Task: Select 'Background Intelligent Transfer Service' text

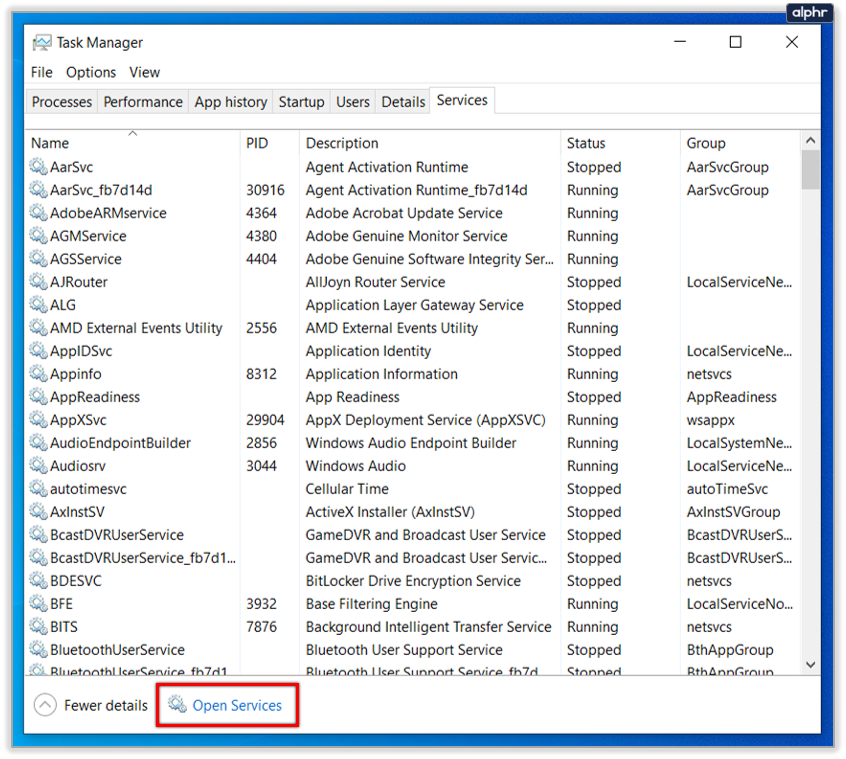Action: click(x=428, y=627)
